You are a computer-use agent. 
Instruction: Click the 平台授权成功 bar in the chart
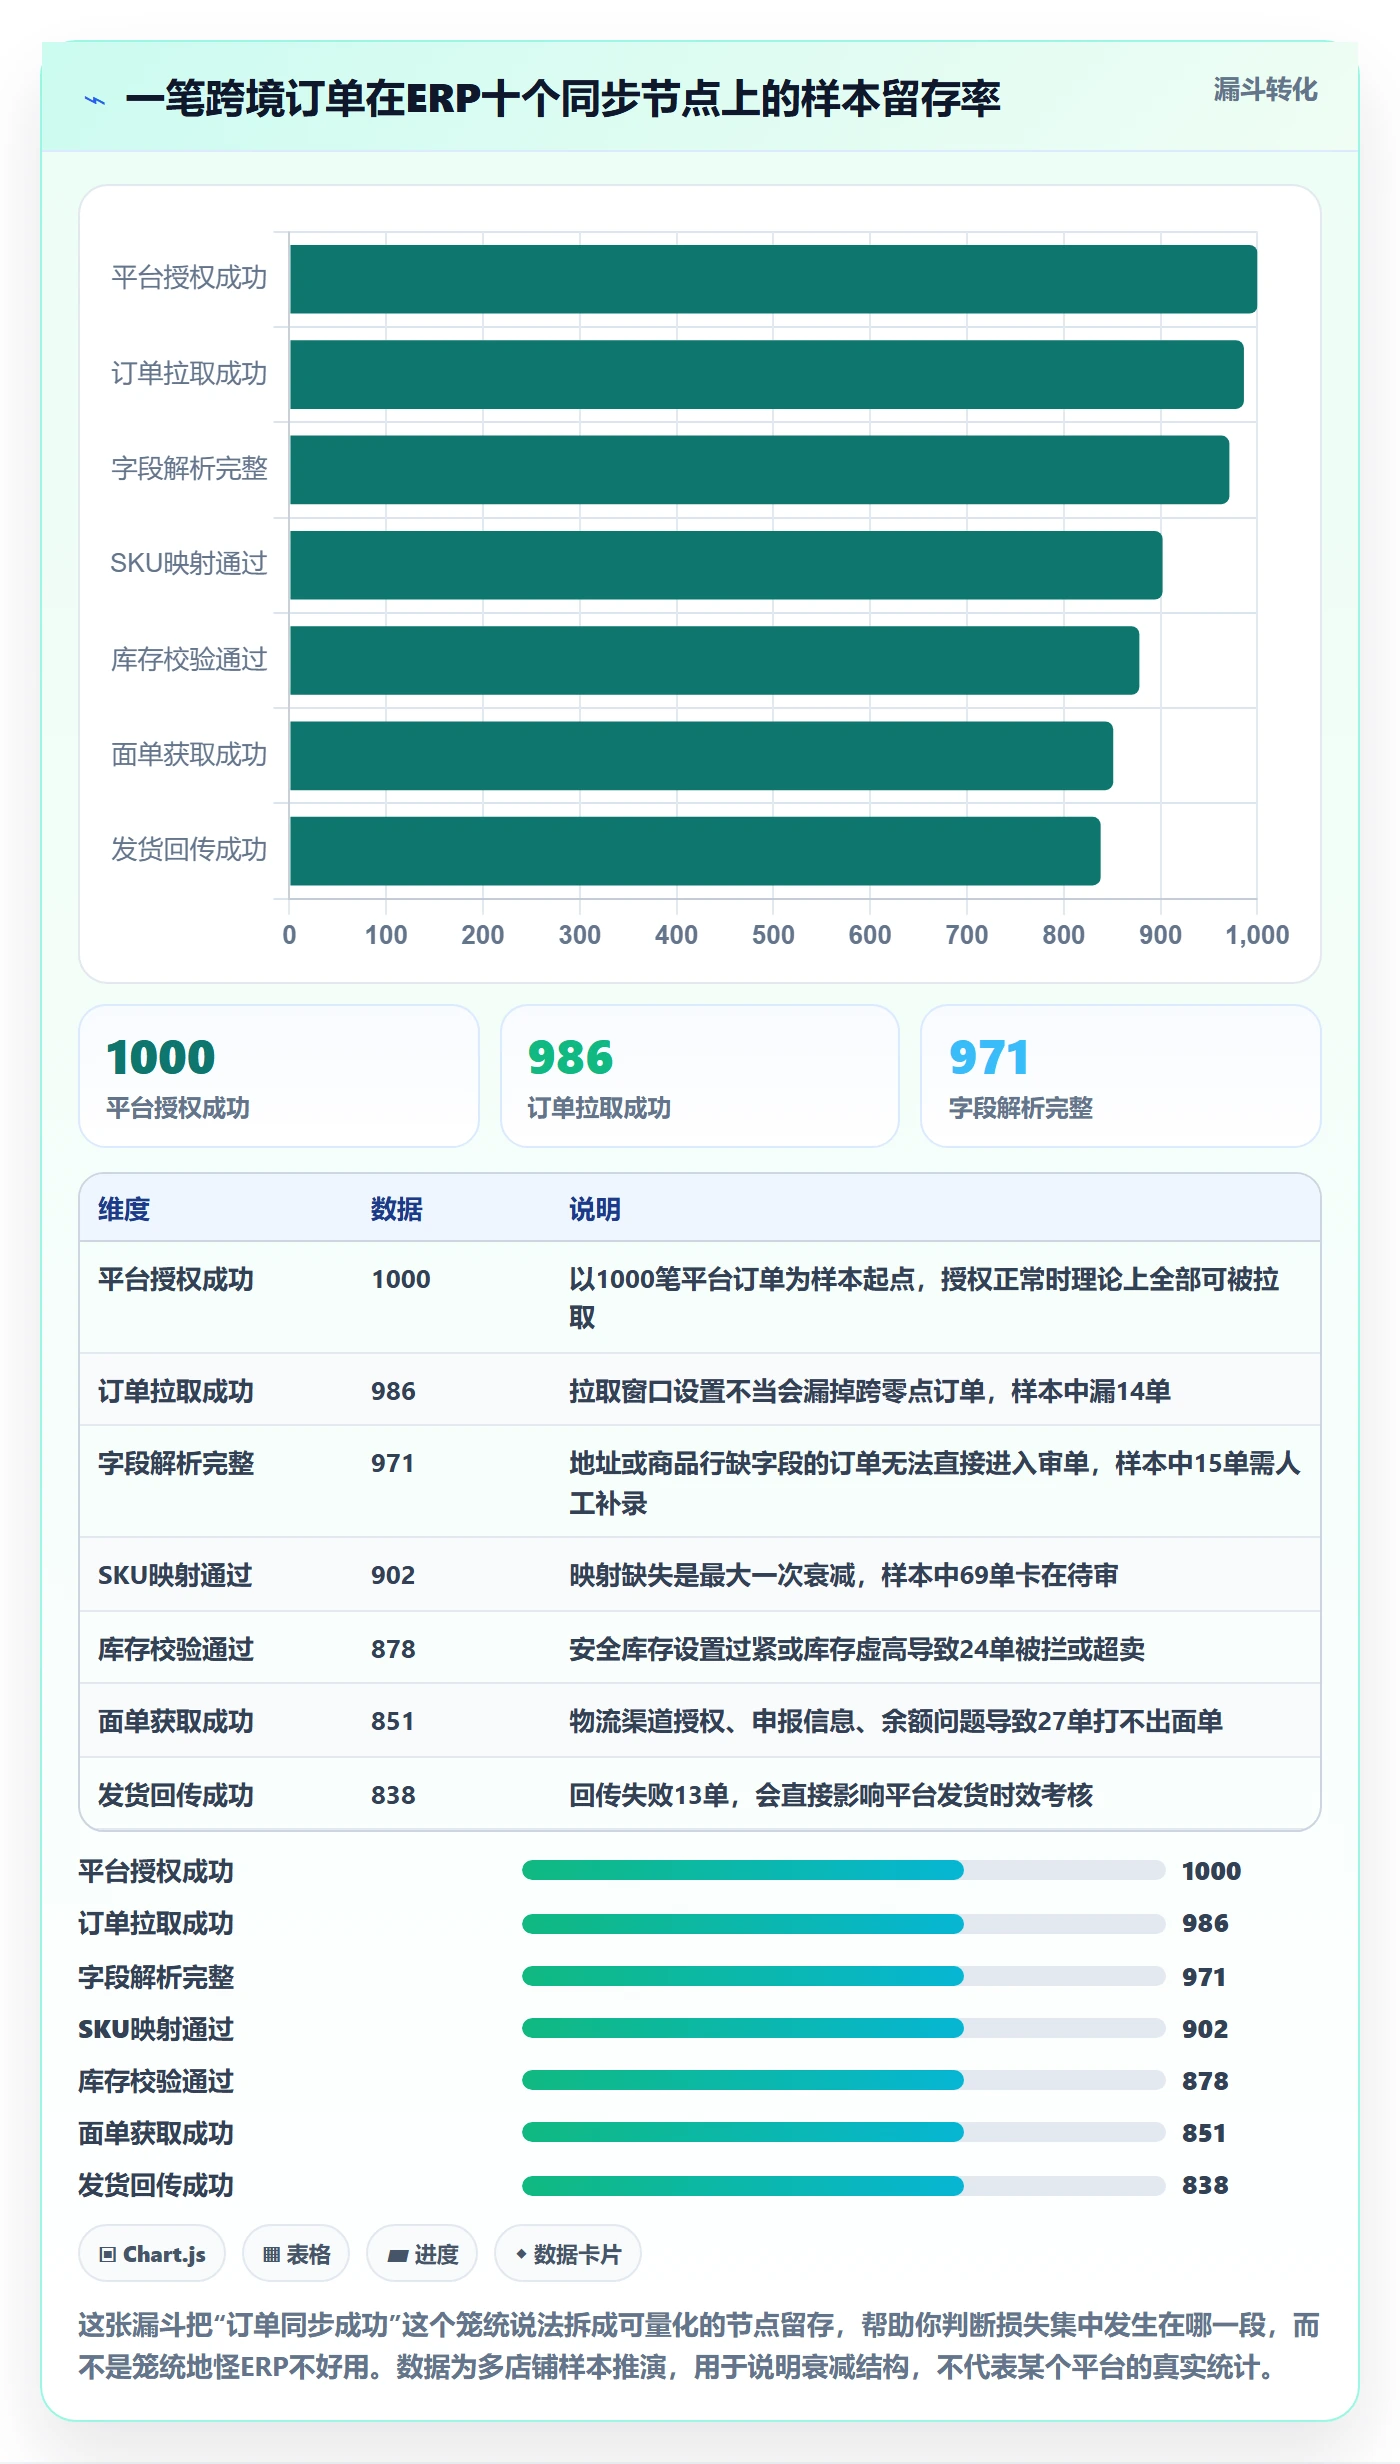pos(773,279)
